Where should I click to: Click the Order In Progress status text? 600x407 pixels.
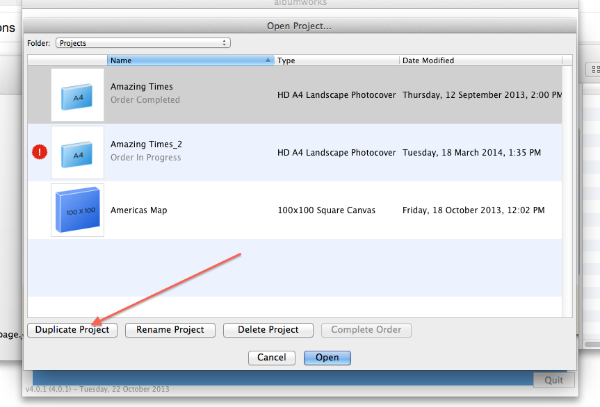146,158
